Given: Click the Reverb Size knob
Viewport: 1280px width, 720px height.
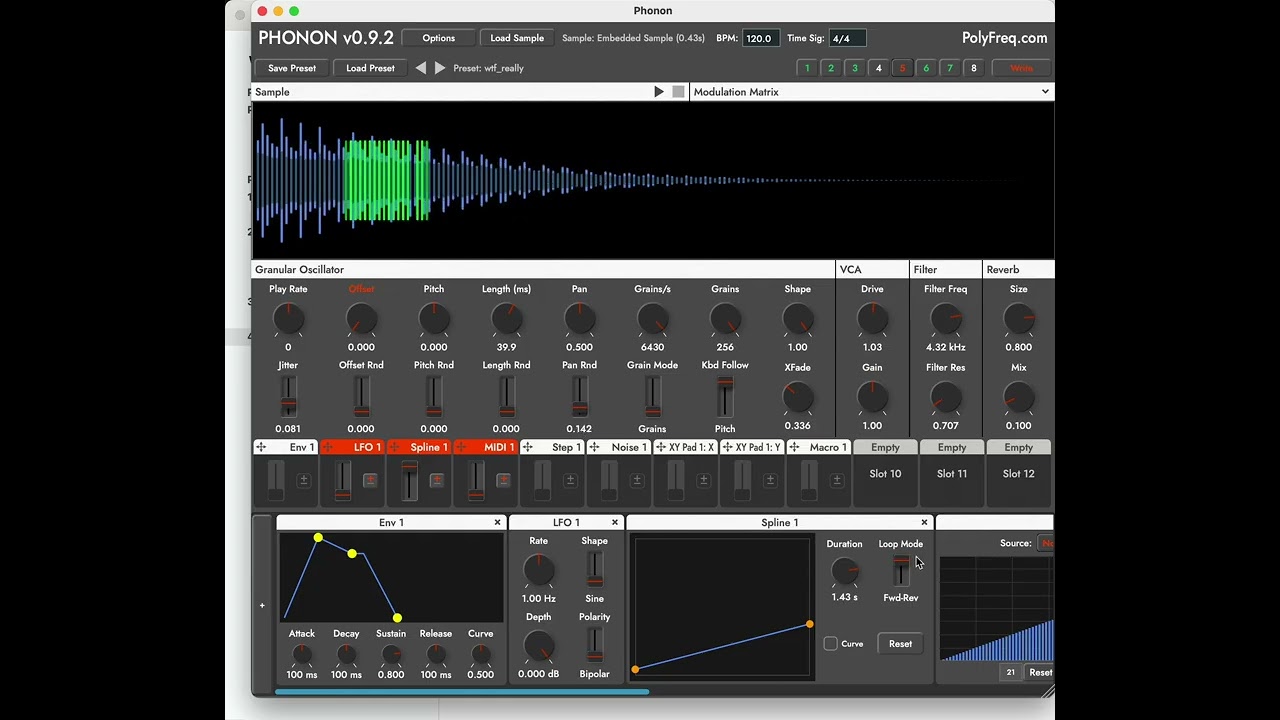Looking at the screenshot, I should pos(1018,320).
